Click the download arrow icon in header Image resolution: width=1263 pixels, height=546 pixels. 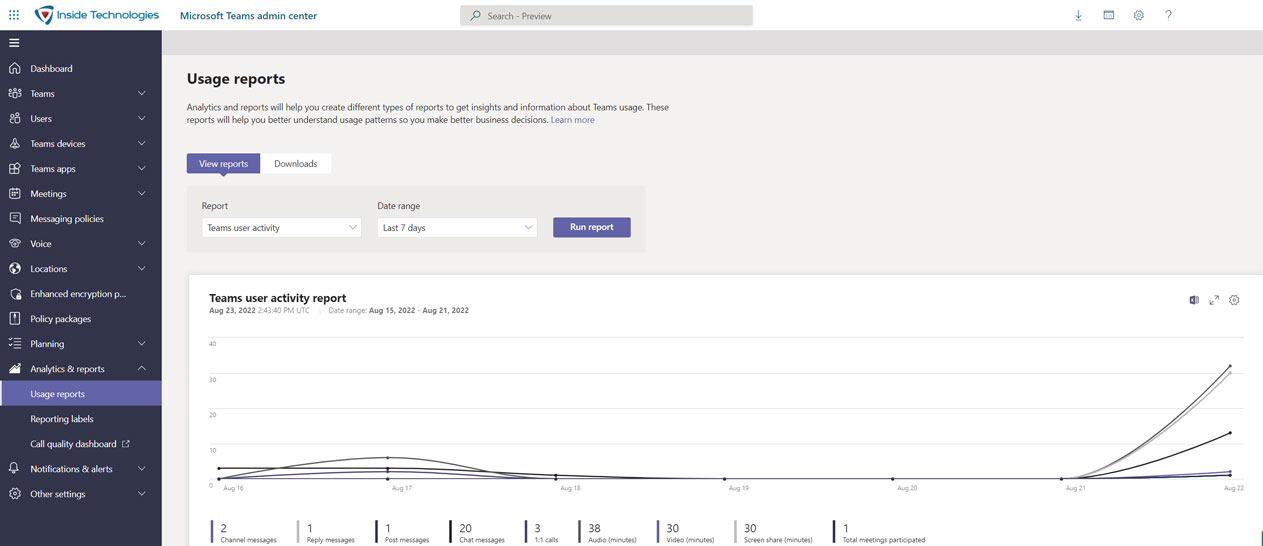pos(1078,15)
